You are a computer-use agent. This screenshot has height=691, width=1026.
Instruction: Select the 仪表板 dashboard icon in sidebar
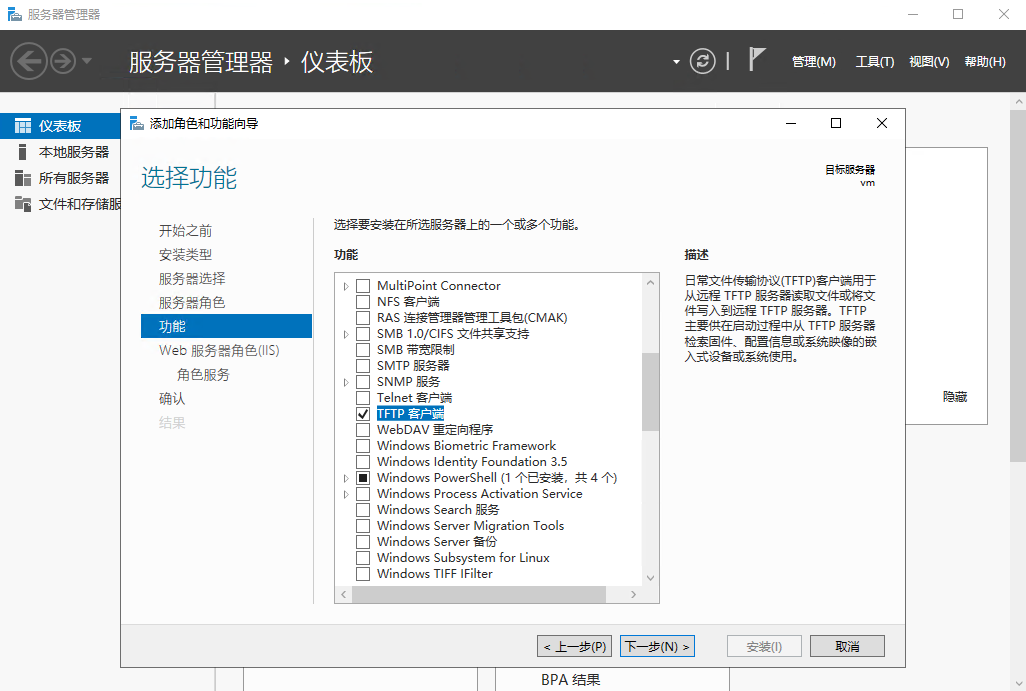point(23,126)
